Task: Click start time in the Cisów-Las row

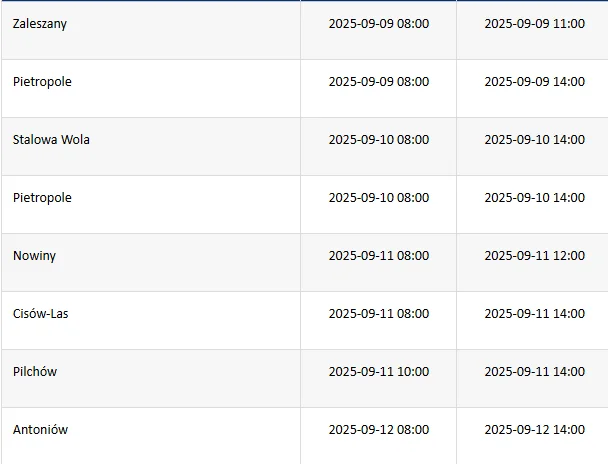Action: coord(378,314)
